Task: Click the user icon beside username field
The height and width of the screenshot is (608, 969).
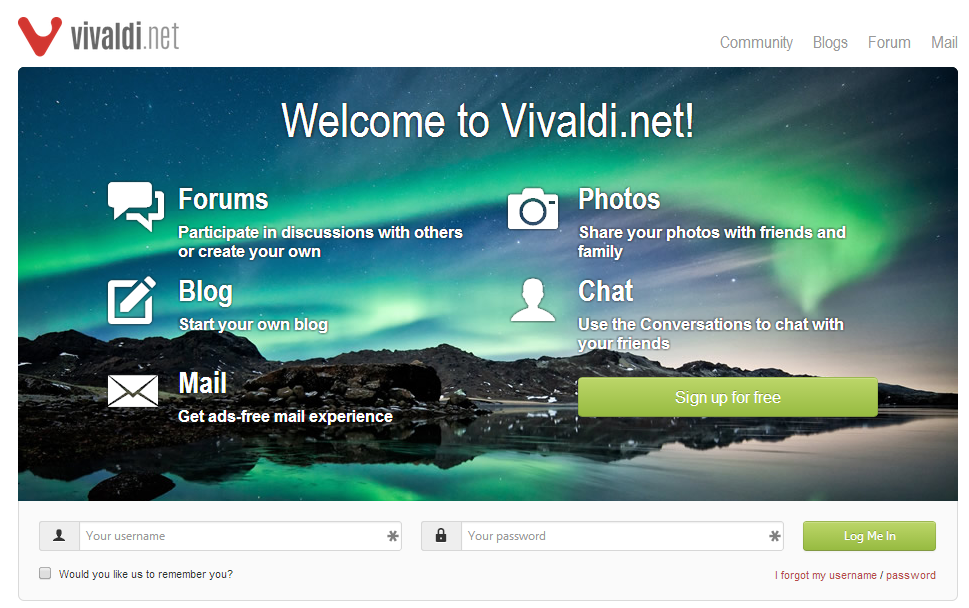Action: [x=59, y=536]
